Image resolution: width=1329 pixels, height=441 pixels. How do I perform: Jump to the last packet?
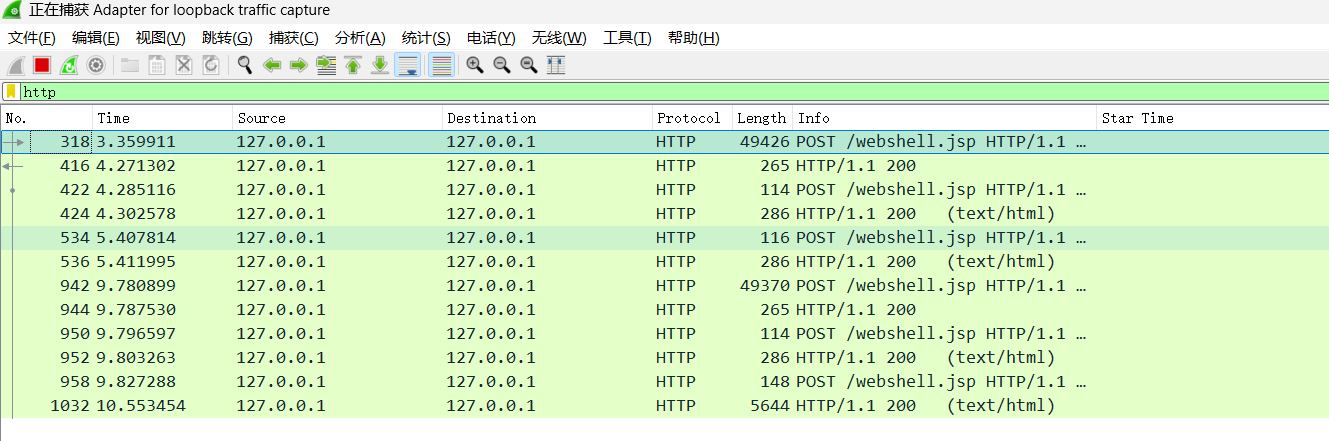pyautogui.click(x=379, y=65)
